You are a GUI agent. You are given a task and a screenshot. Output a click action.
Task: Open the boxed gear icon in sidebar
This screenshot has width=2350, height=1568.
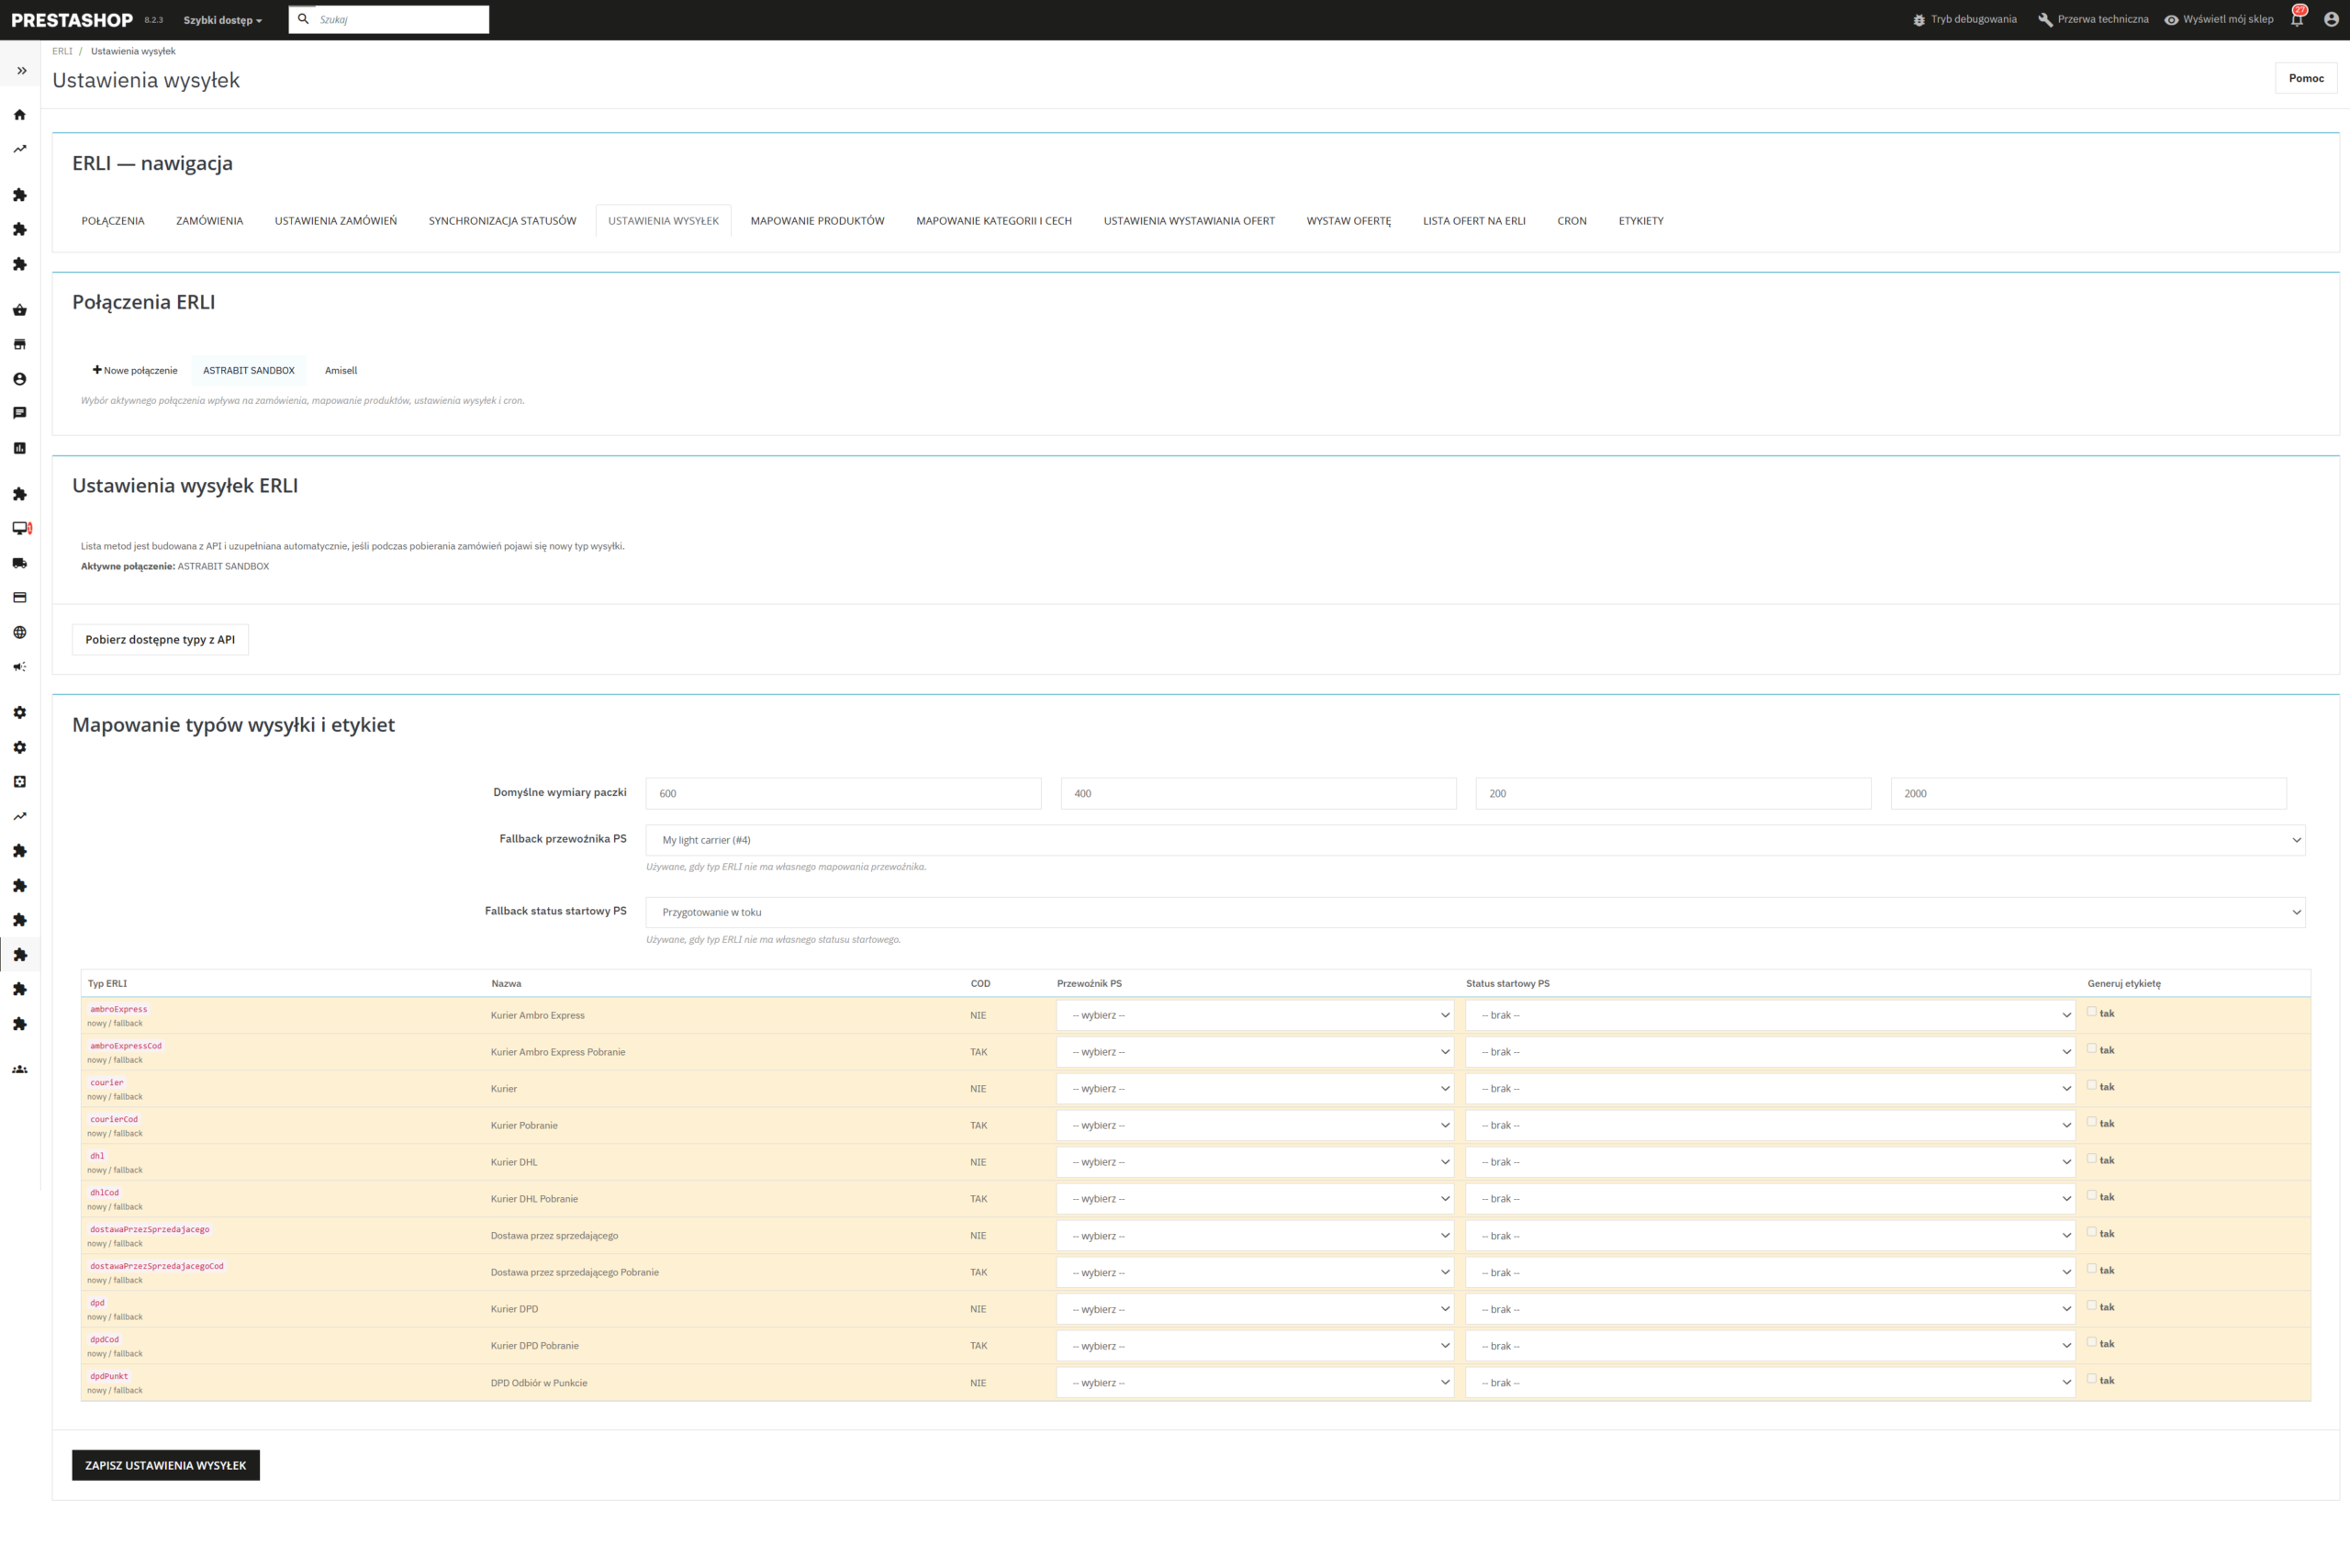click(x=20, y=782)
